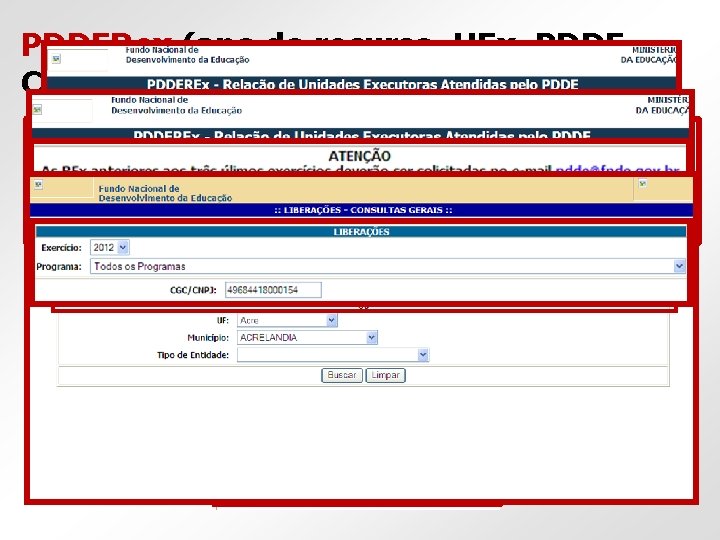Click broken image icon left of Liberações header
This screenshot has height=540, width=720.
click(39, 185)
